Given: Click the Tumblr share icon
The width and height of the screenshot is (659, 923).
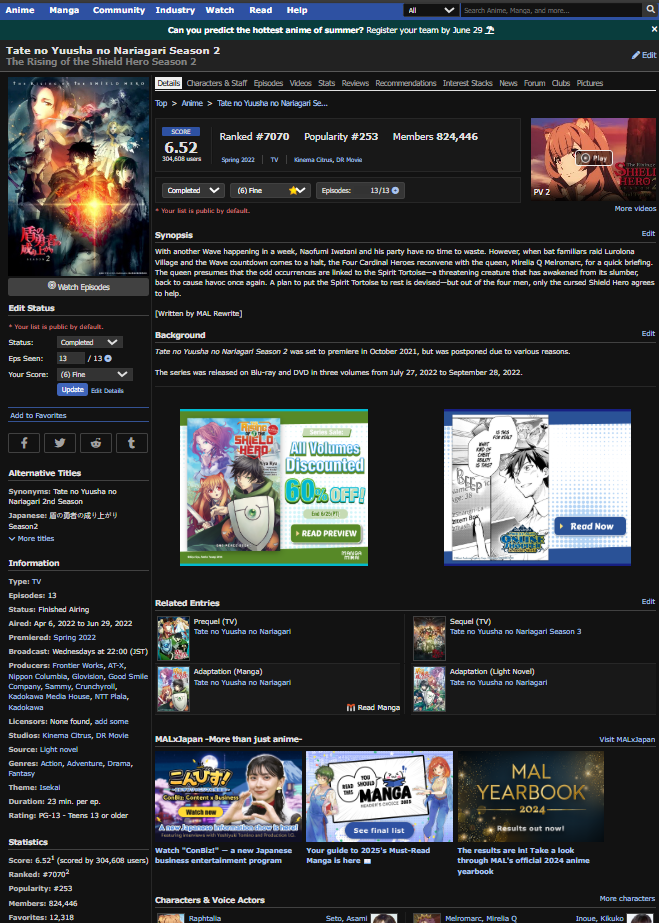Looking at the screenshot, I should coord(131,442).
